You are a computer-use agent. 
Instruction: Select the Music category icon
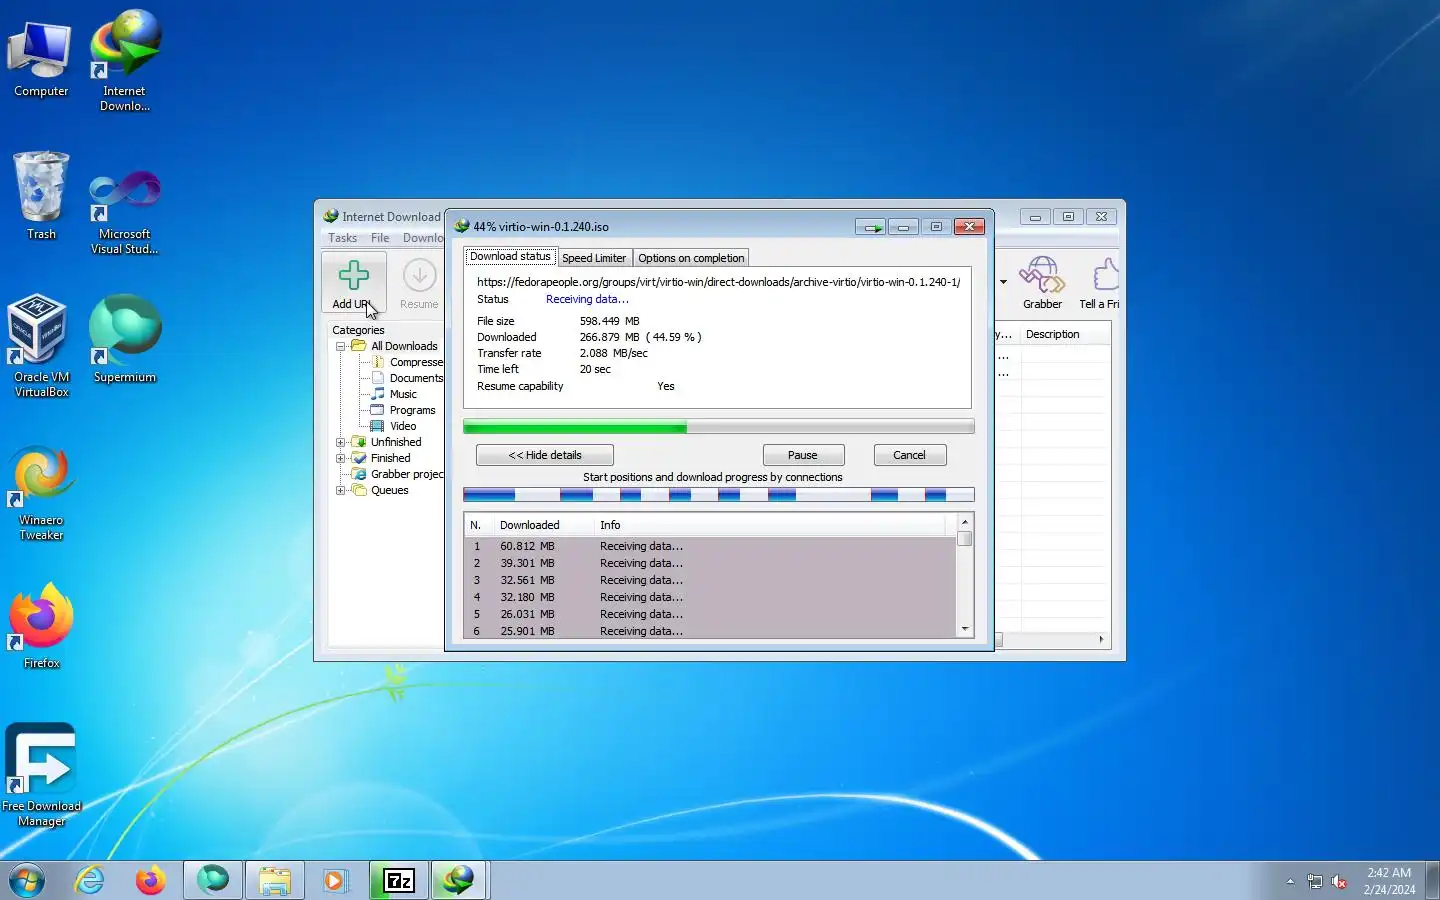tap(378, 394)
